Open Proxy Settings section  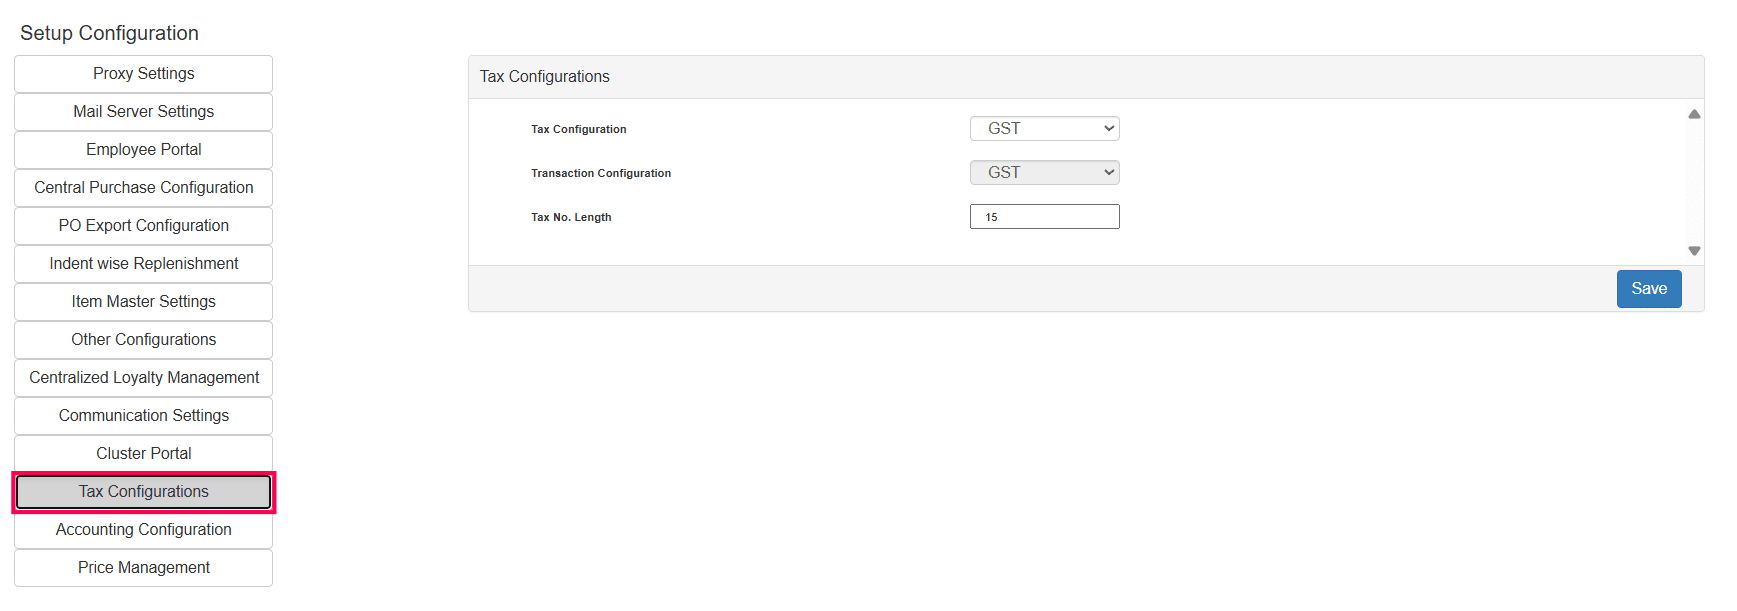tap(143, 74)
